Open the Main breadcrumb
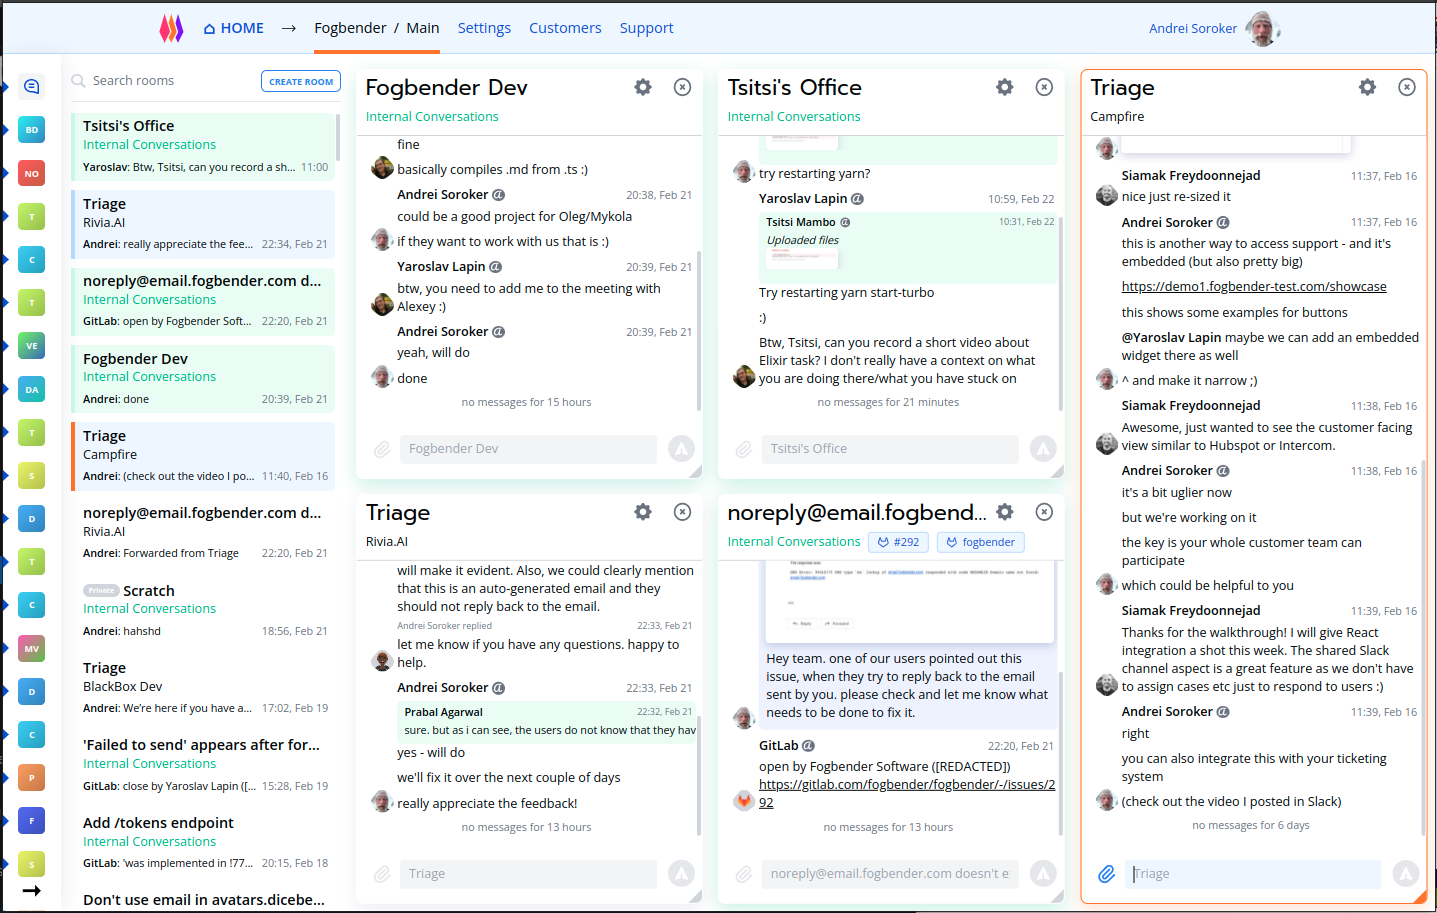1437x913 pixels. click(x=422, y=28)
